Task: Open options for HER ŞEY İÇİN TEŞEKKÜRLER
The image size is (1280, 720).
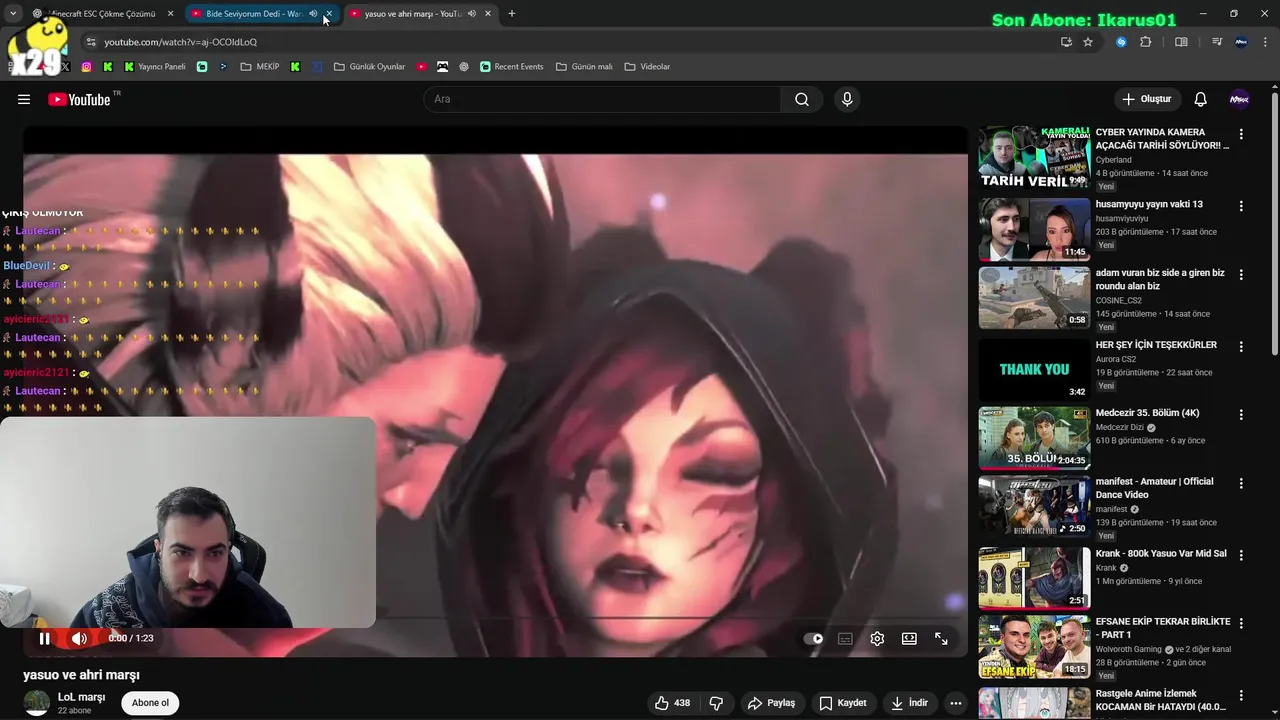Action: [1241, 347]
